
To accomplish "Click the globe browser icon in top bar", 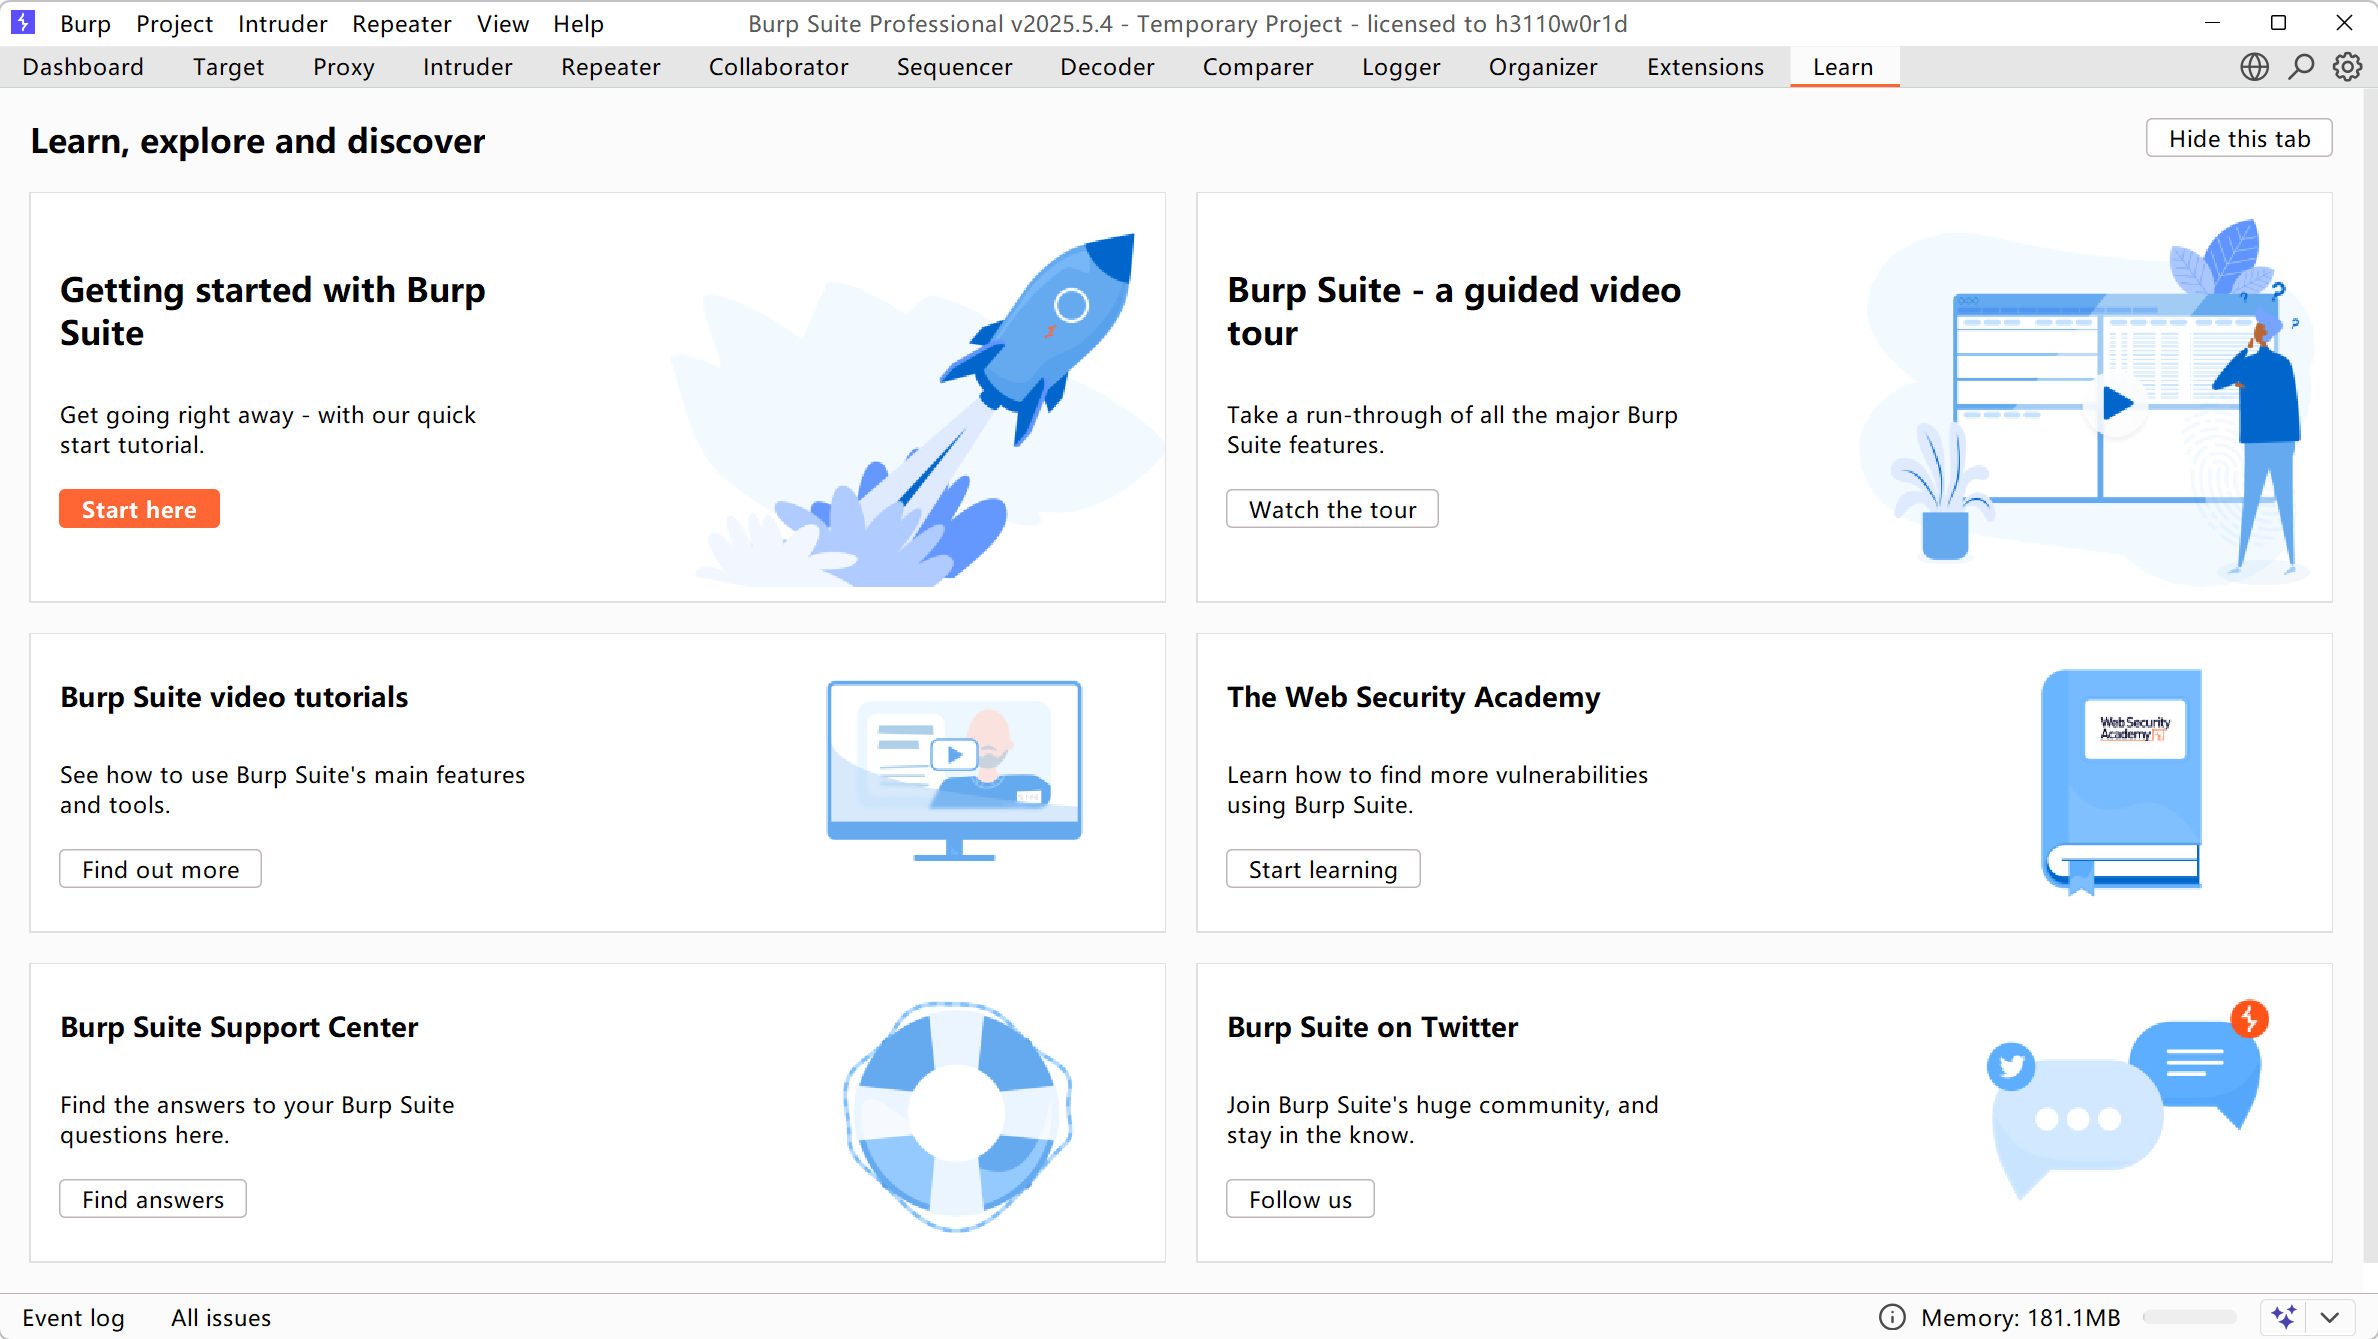I will (x=2254, y=67).
